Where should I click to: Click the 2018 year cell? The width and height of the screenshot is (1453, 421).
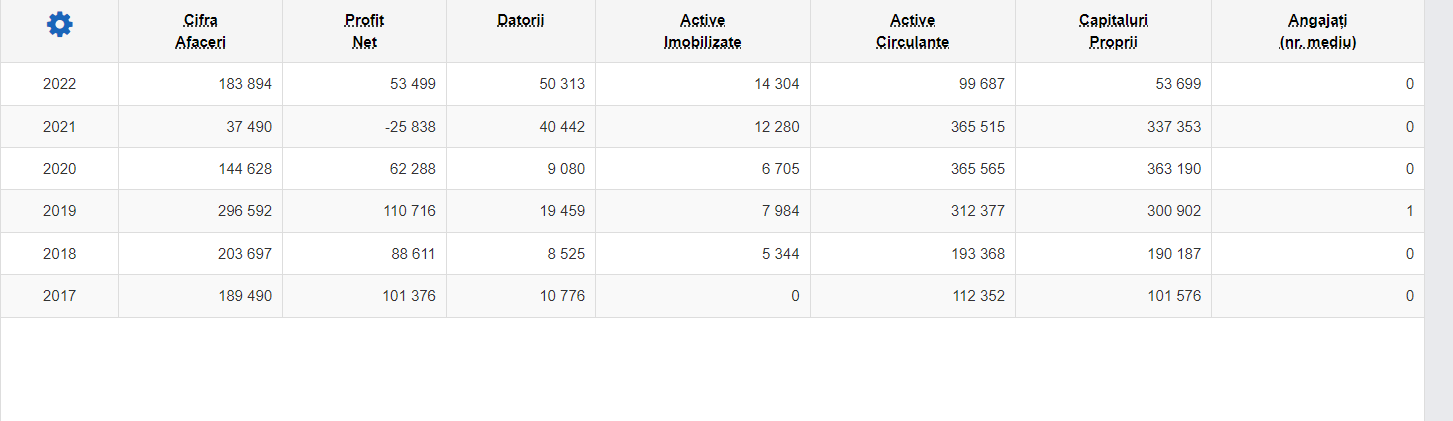pos(59,254)
